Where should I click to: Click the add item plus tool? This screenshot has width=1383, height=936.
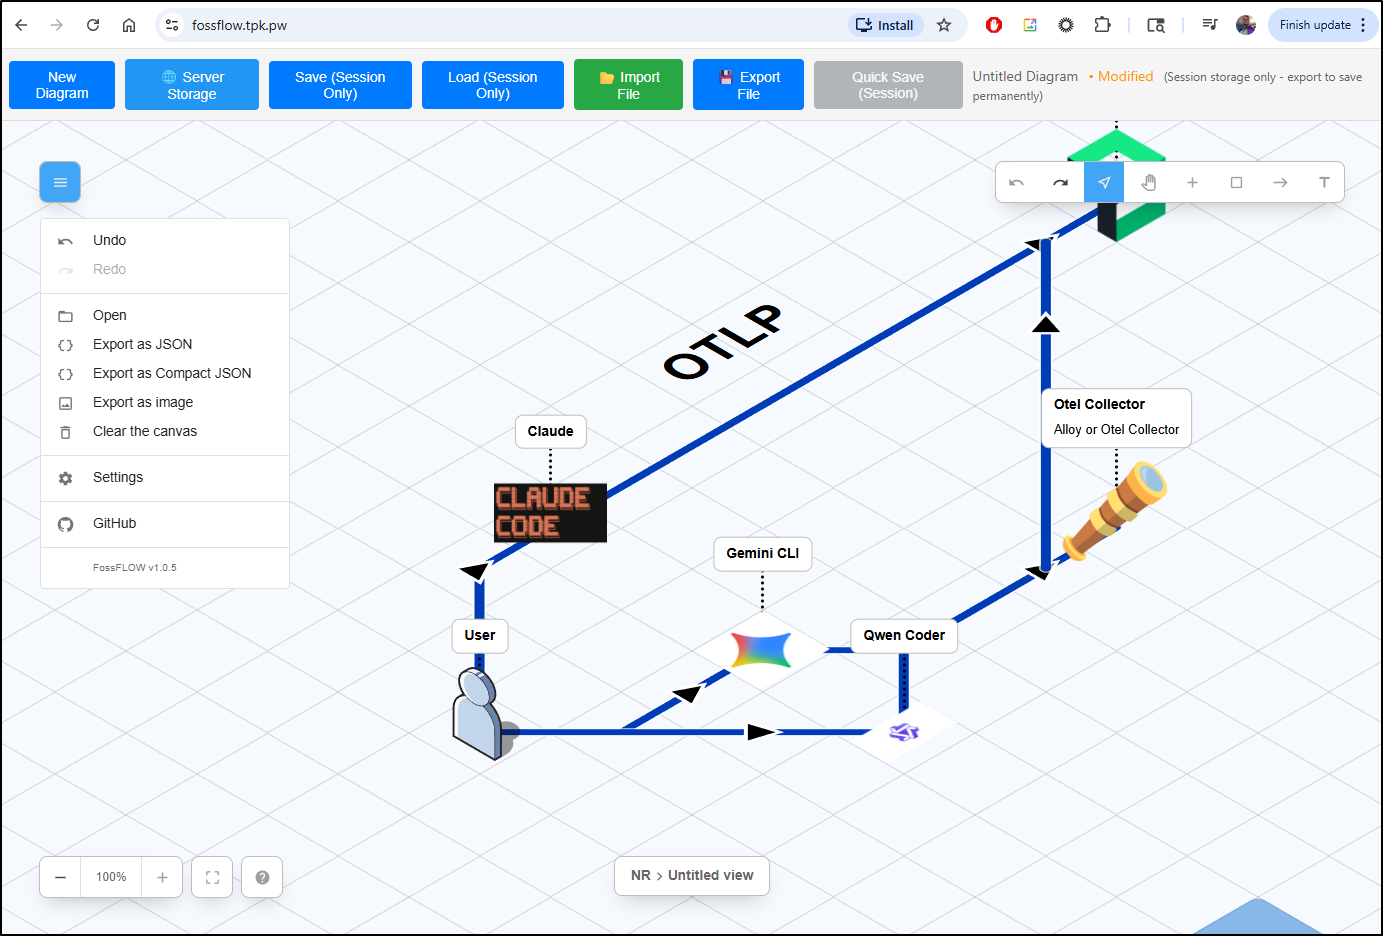click(x=1192, y=183)
